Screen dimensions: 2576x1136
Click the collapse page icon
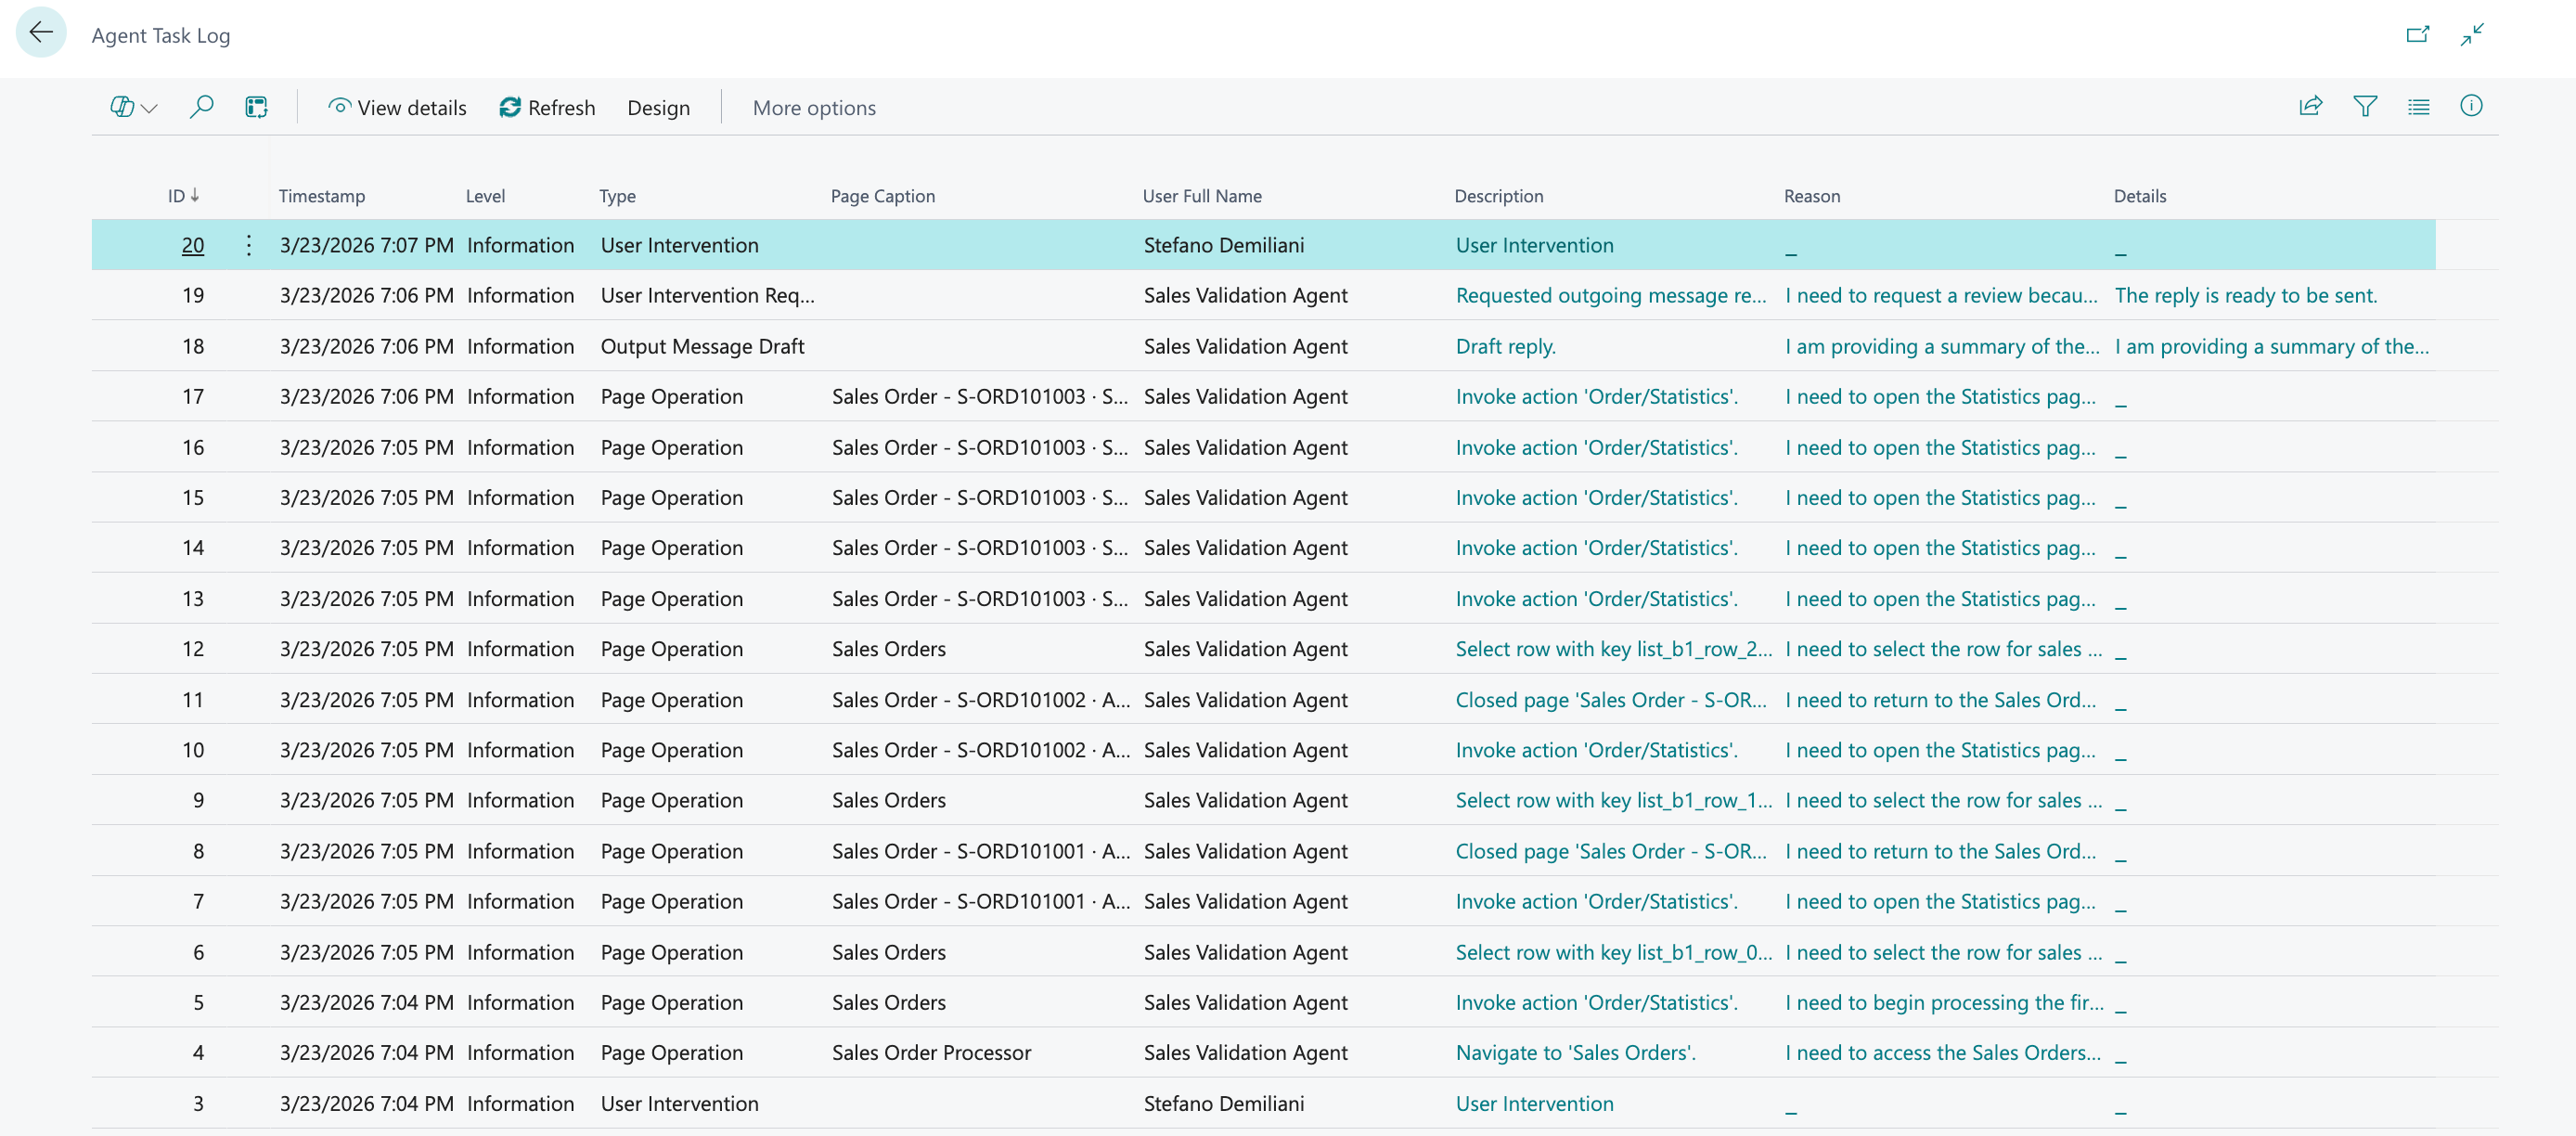pyautogui.click(x=2472, y=35)
